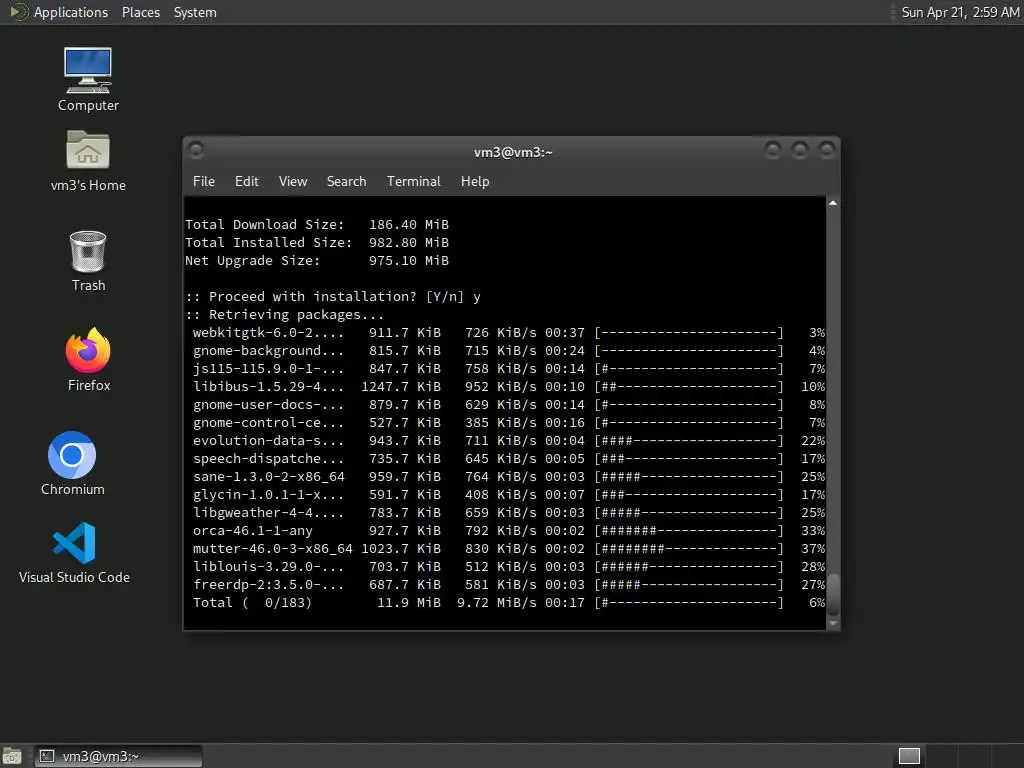Click 'gnome-user-docs-...' package name
The height and width of the screenshot is (768, 1024).
point(268,405)
